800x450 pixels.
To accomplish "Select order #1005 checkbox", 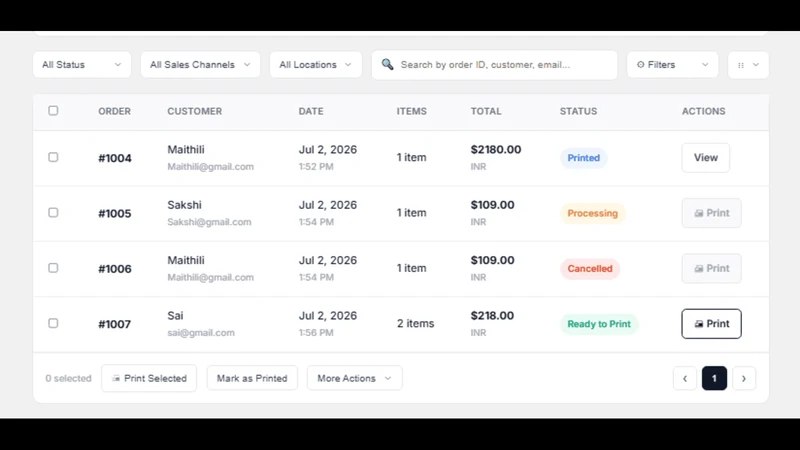I will click(x=53, y=212).
